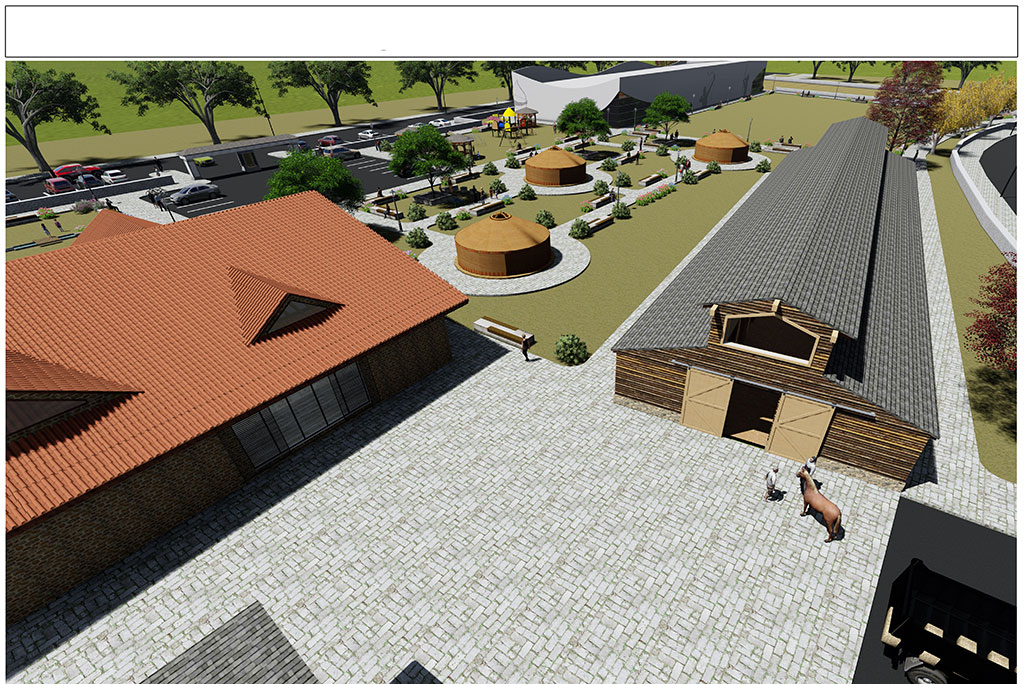Click the middle yurt in the garden
1024x684 pixels.
tap(555, 167)
